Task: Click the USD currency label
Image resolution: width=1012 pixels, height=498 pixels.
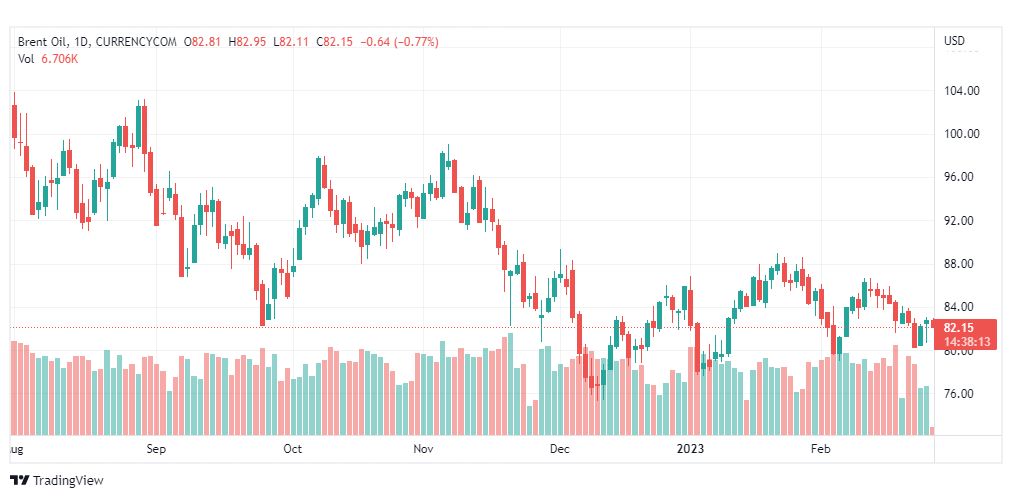Action: click(954, 41)
